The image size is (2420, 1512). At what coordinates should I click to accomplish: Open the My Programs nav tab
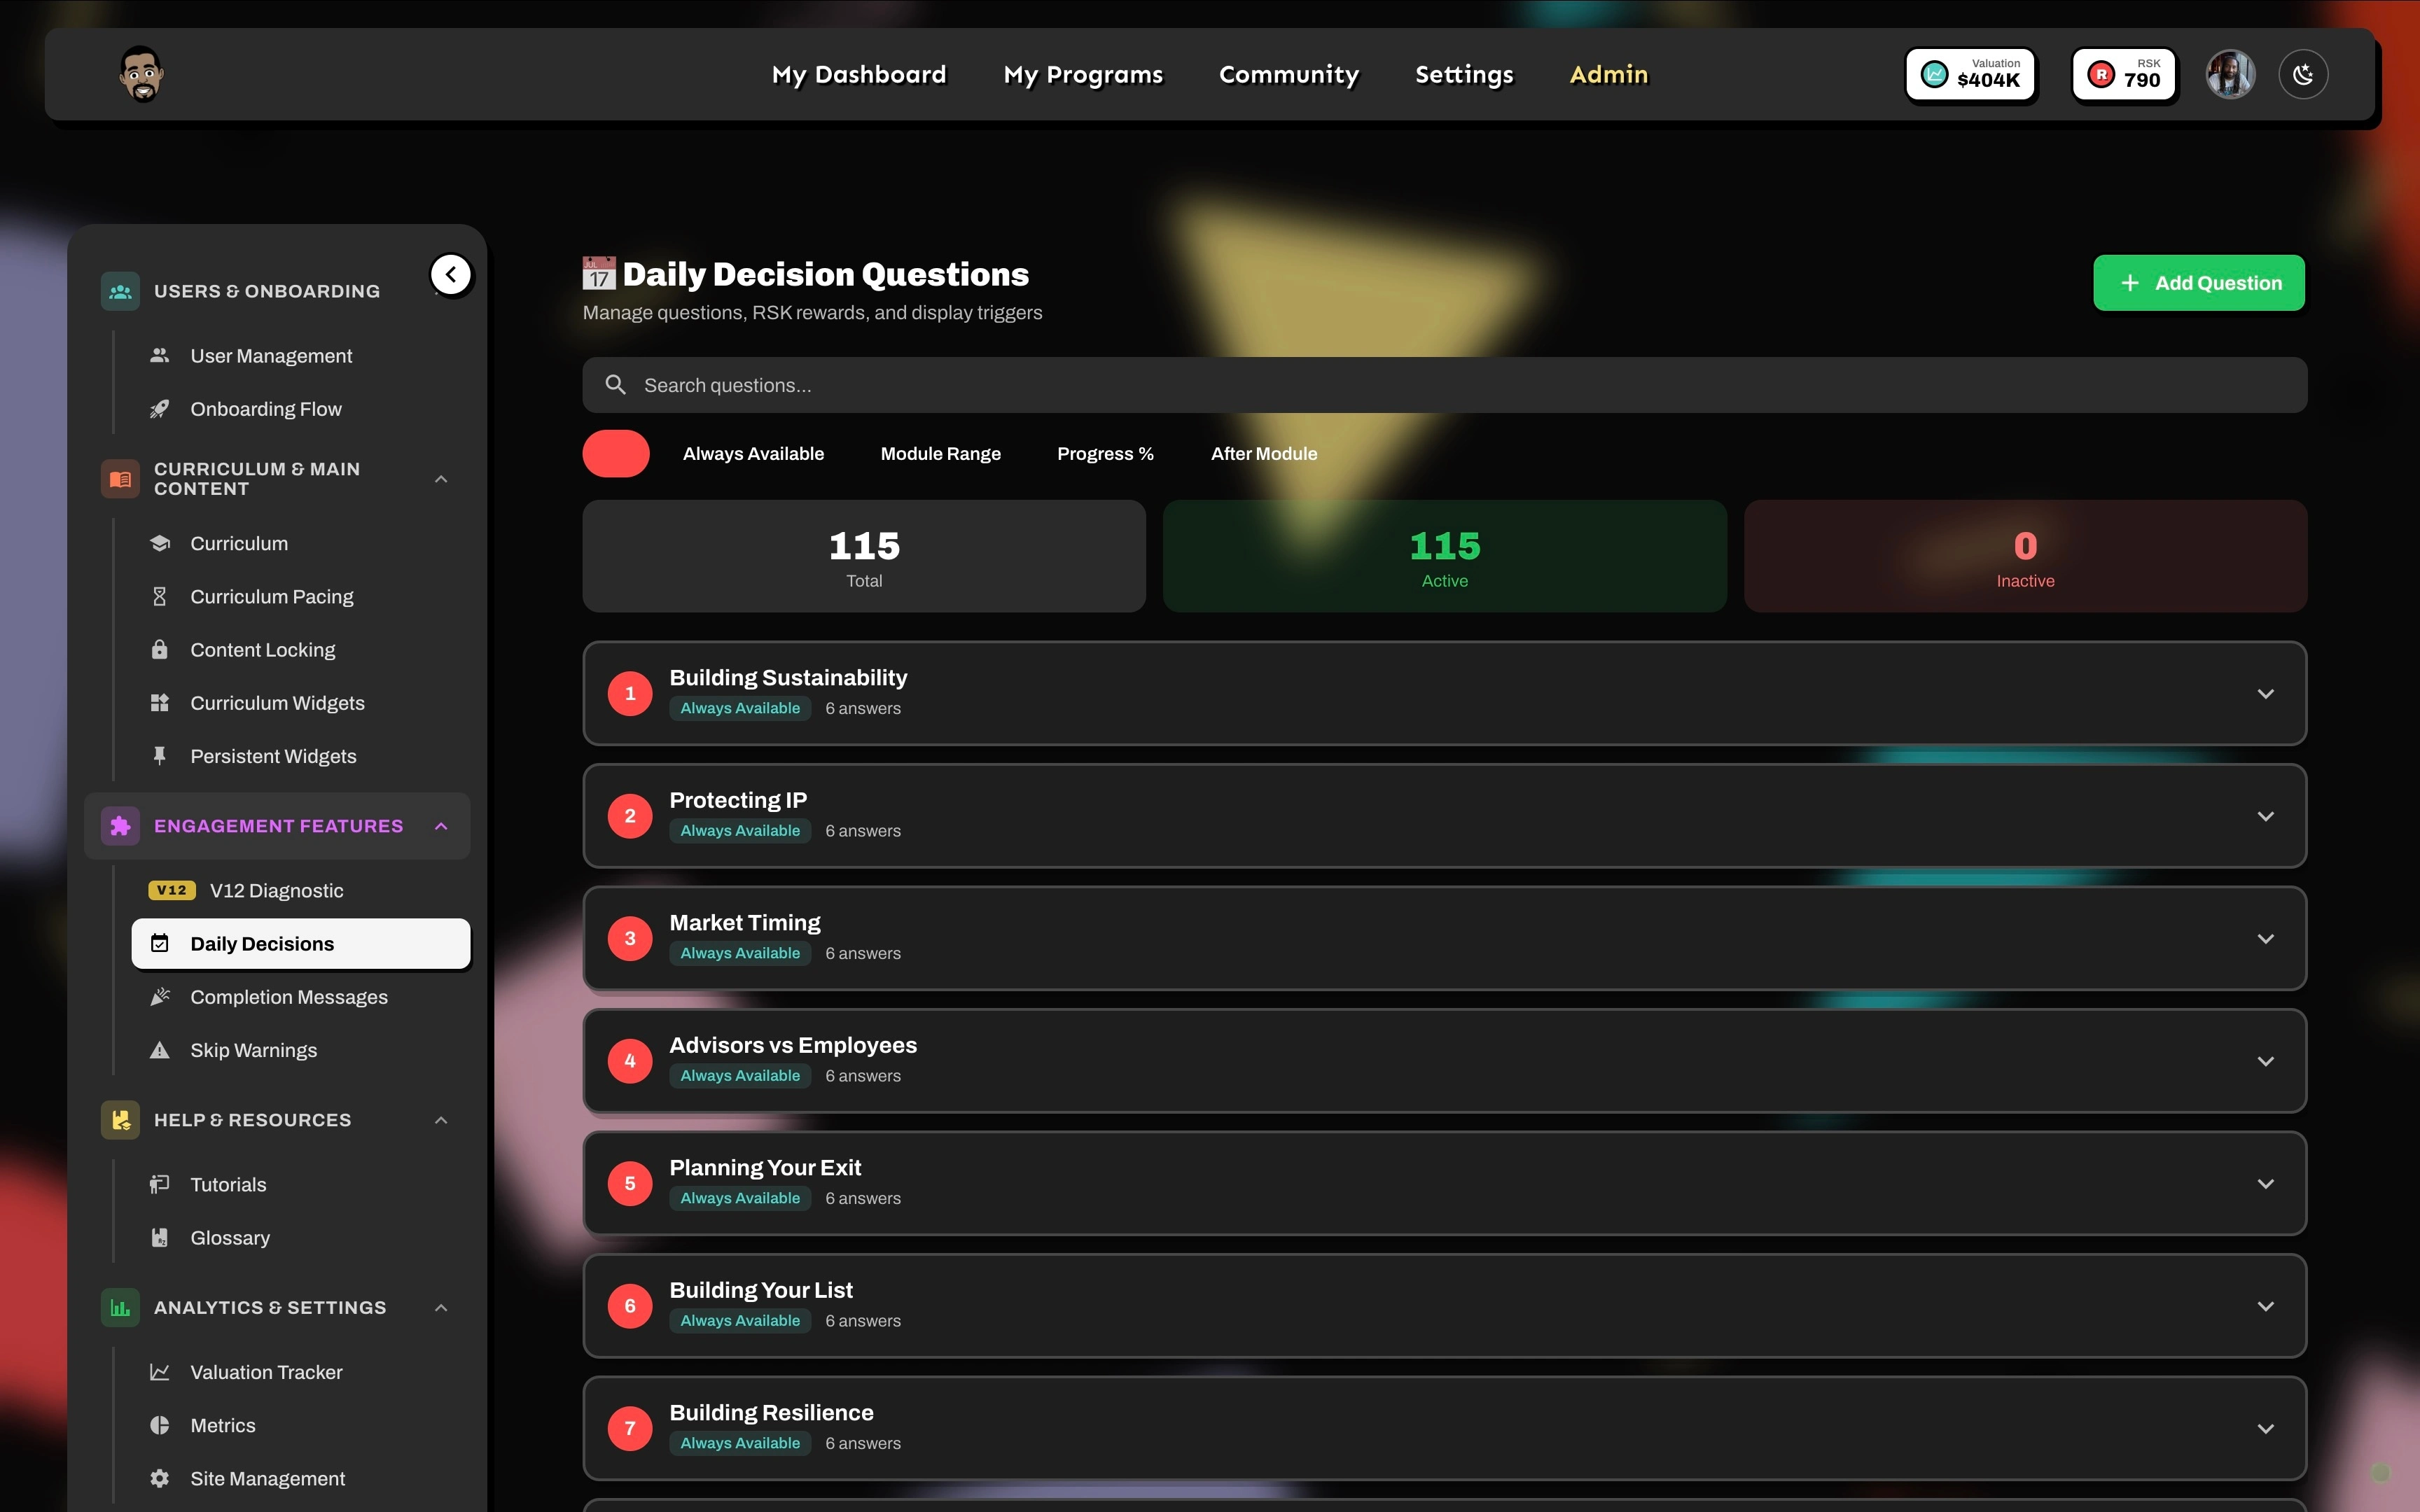[1083, 75]
